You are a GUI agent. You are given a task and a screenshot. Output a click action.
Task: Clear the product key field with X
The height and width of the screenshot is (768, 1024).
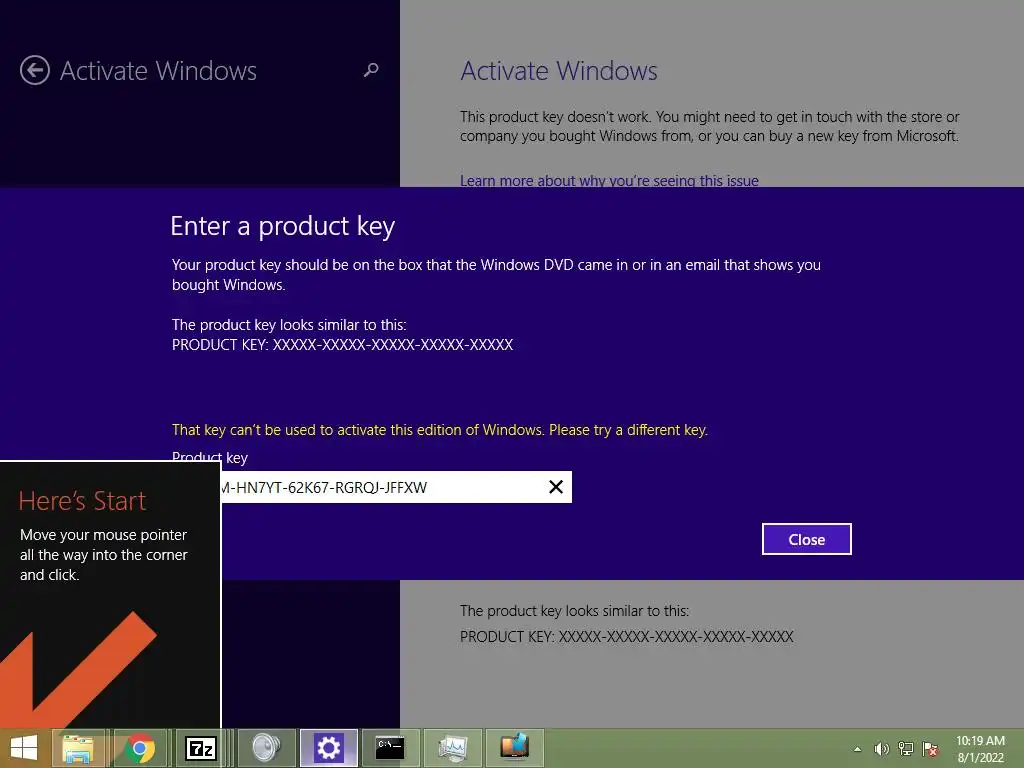[x=556, y=487]
